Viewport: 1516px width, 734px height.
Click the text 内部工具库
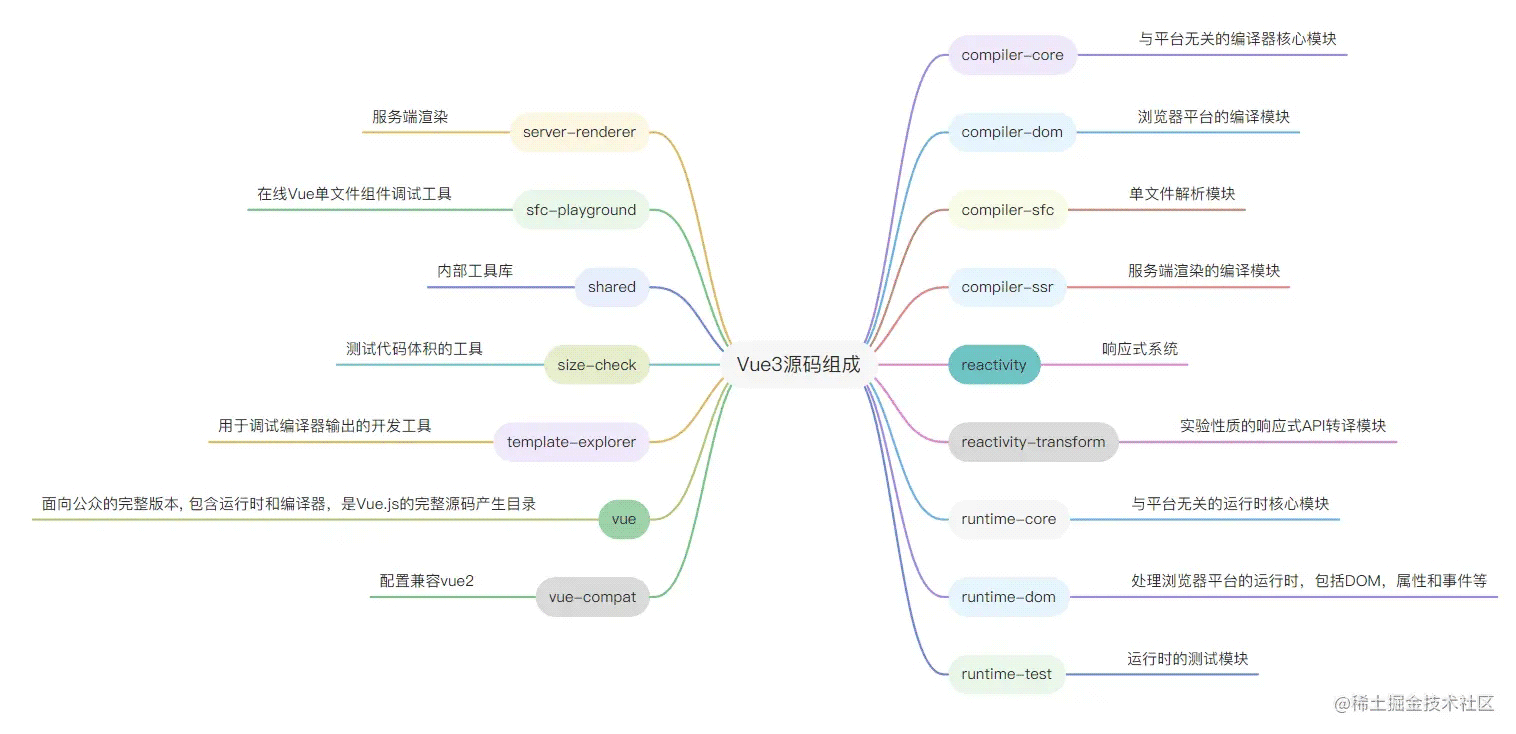pyautogui.click(x=475, y=271)
